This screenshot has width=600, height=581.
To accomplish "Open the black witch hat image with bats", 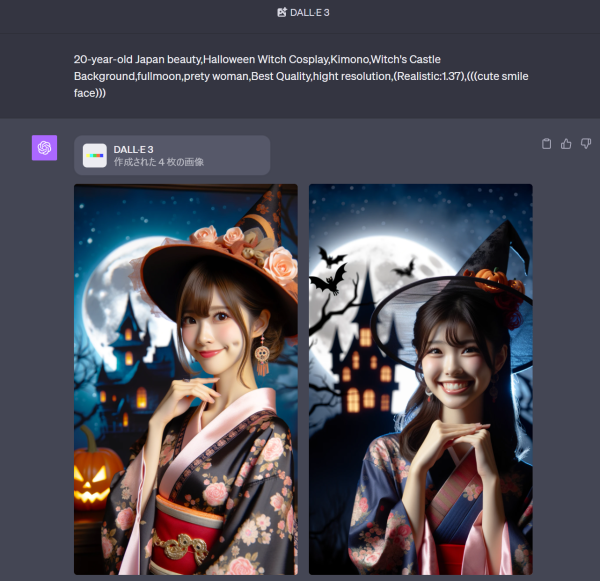I will (x=421, y=379).
